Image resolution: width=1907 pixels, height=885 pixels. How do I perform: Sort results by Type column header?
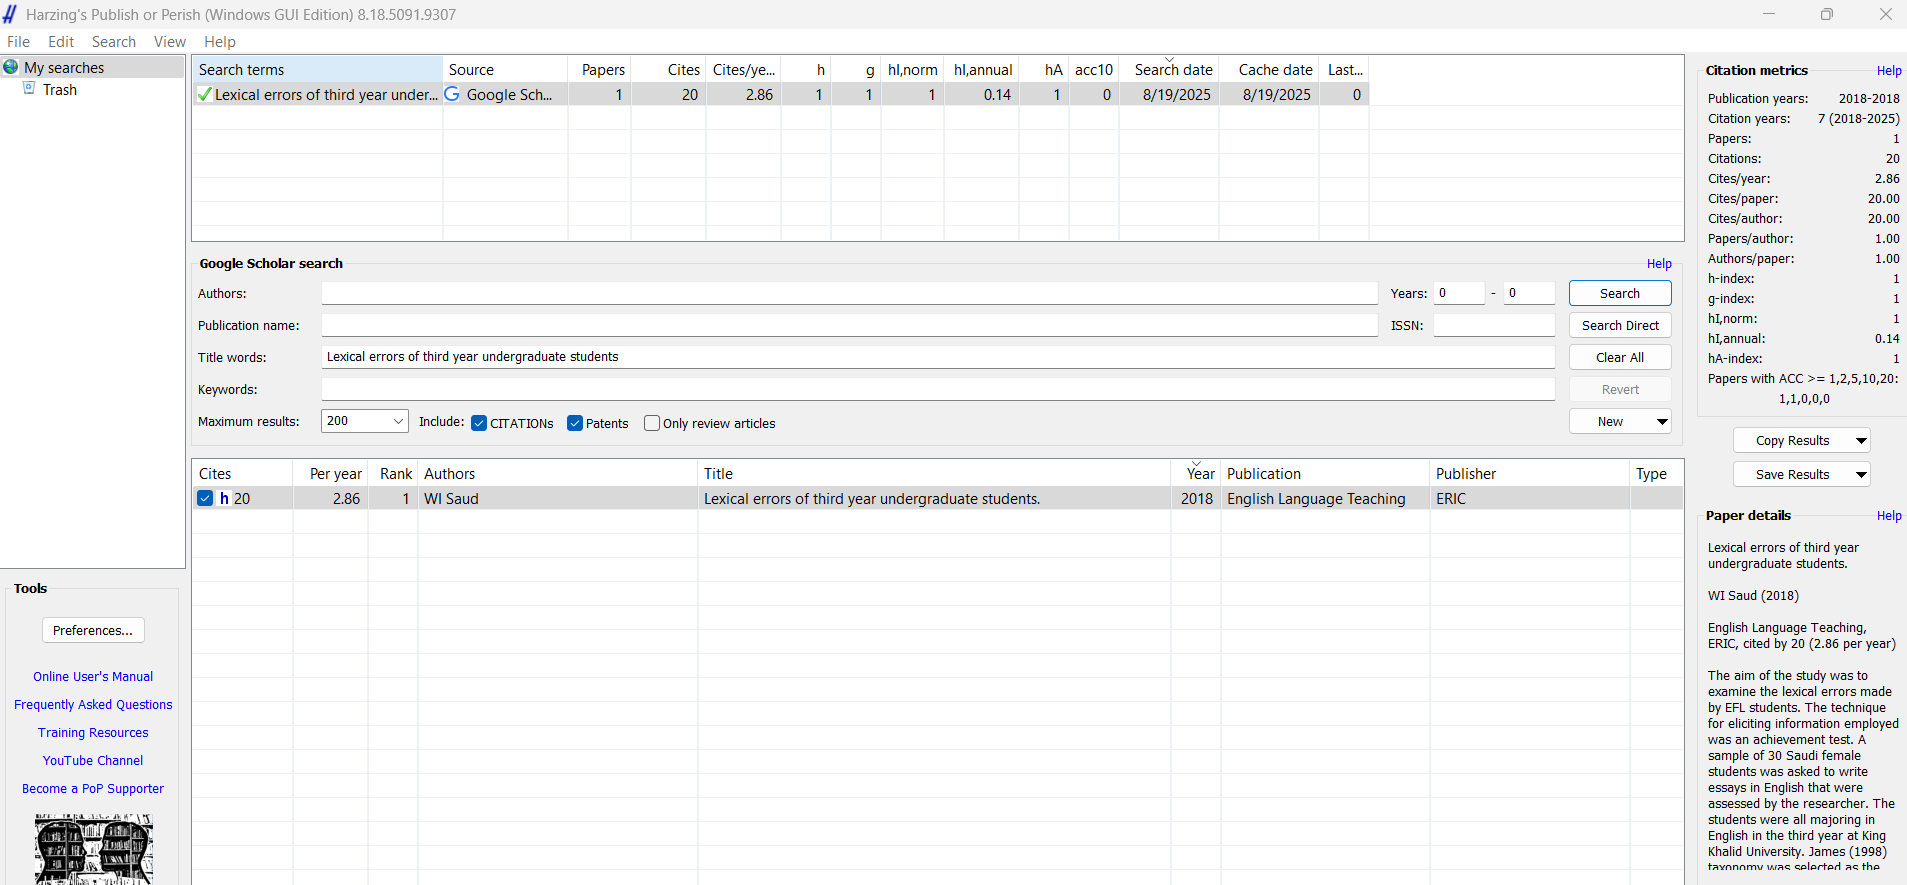pyautogui.click(x=1656, y=473)
